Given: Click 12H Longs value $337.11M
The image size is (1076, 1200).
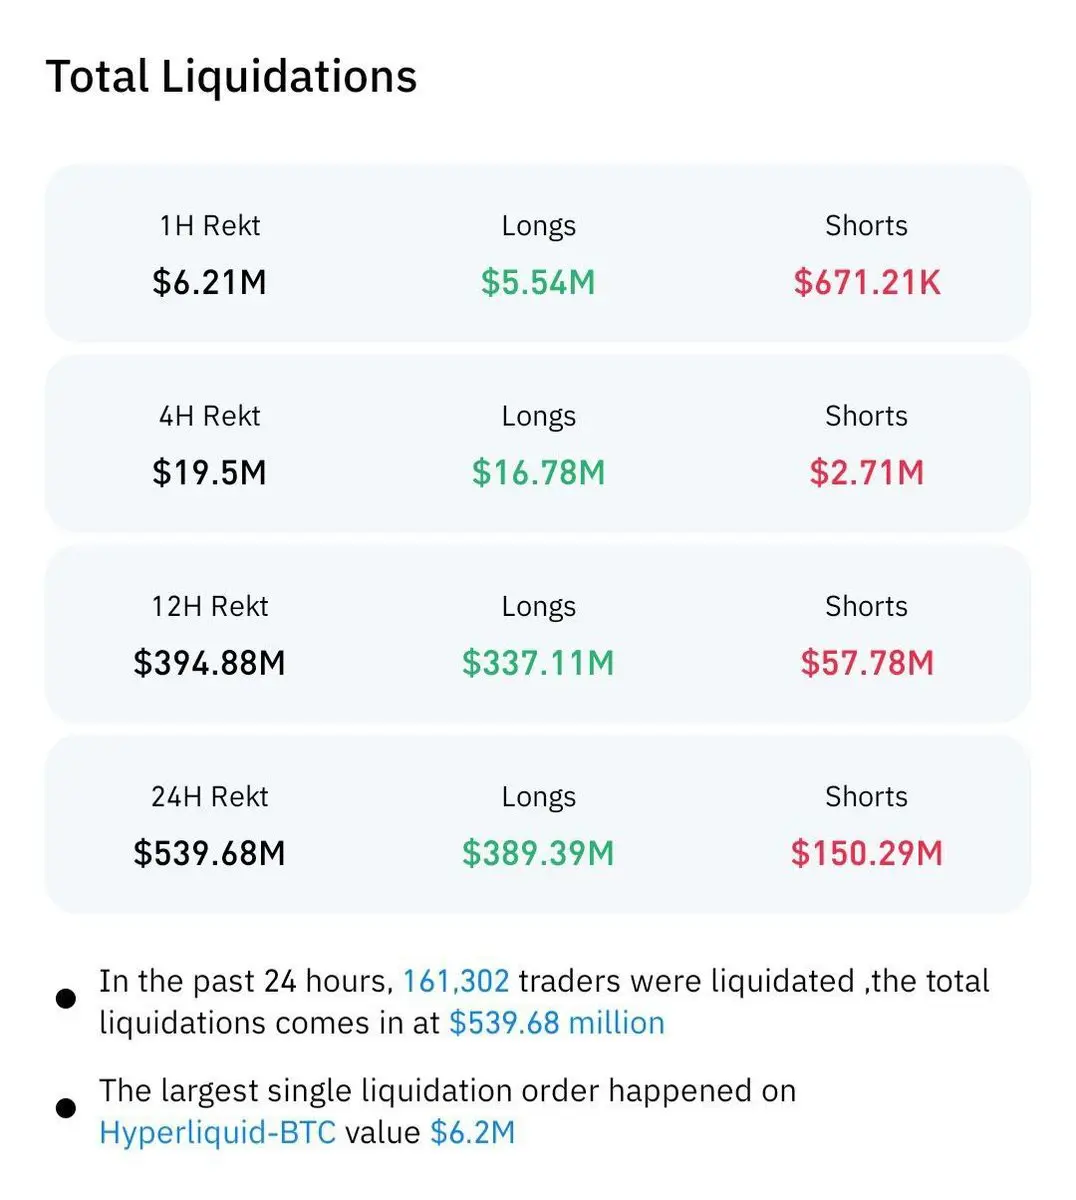Looking at the screenshot, I should [538, 662].
